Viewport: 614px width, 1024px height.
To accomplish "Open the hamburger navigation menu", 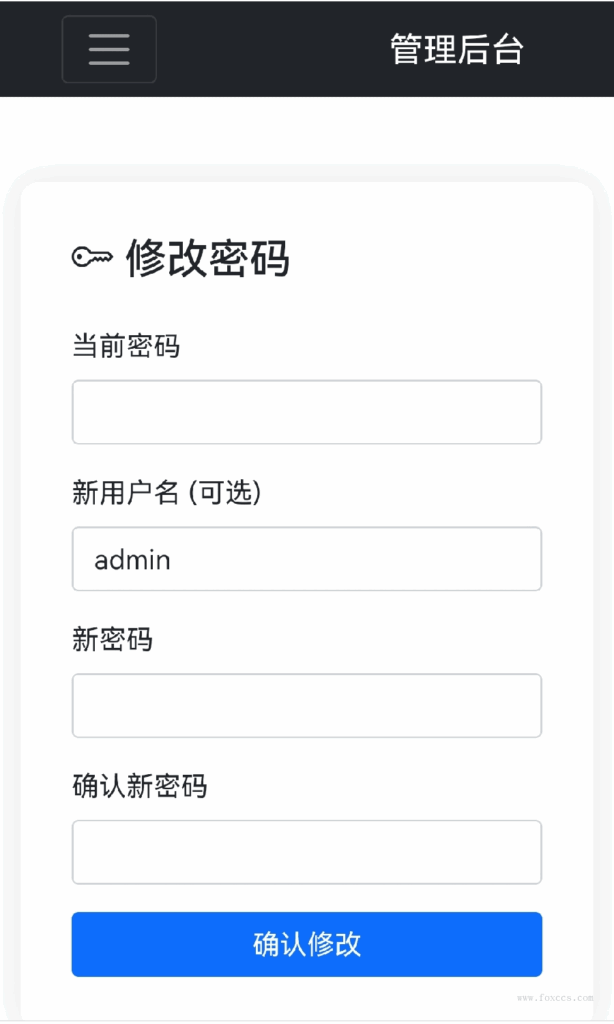I will tap(108, 48).
